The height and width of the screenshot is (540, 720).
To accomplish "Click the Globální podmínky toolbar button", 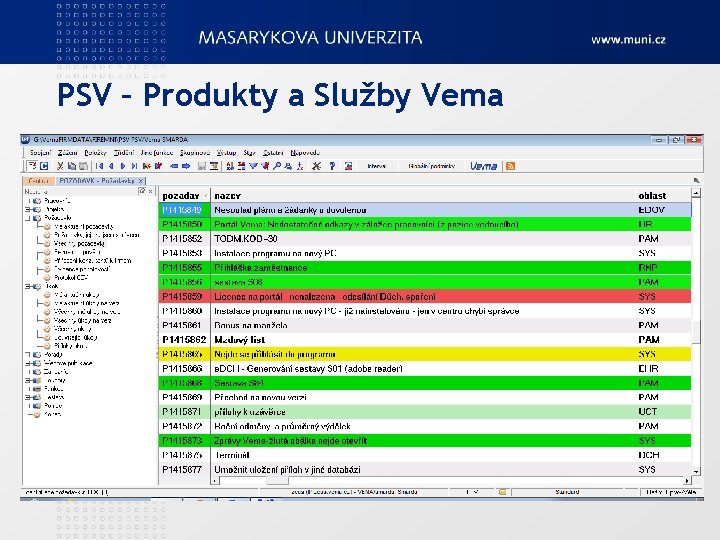I will (x=431, y=166).
